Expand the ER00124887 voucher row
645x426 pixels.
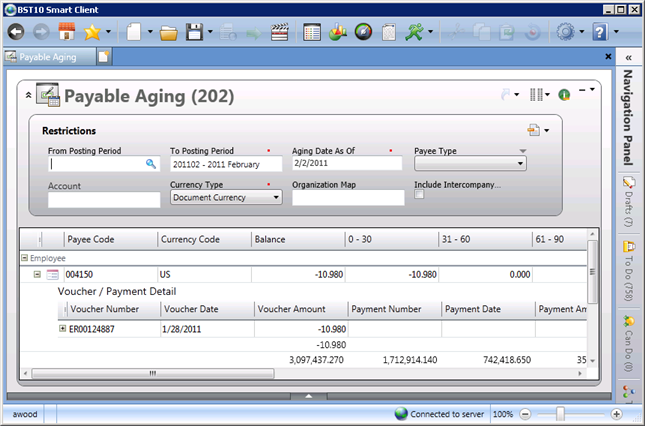click(x=63, y=329)
